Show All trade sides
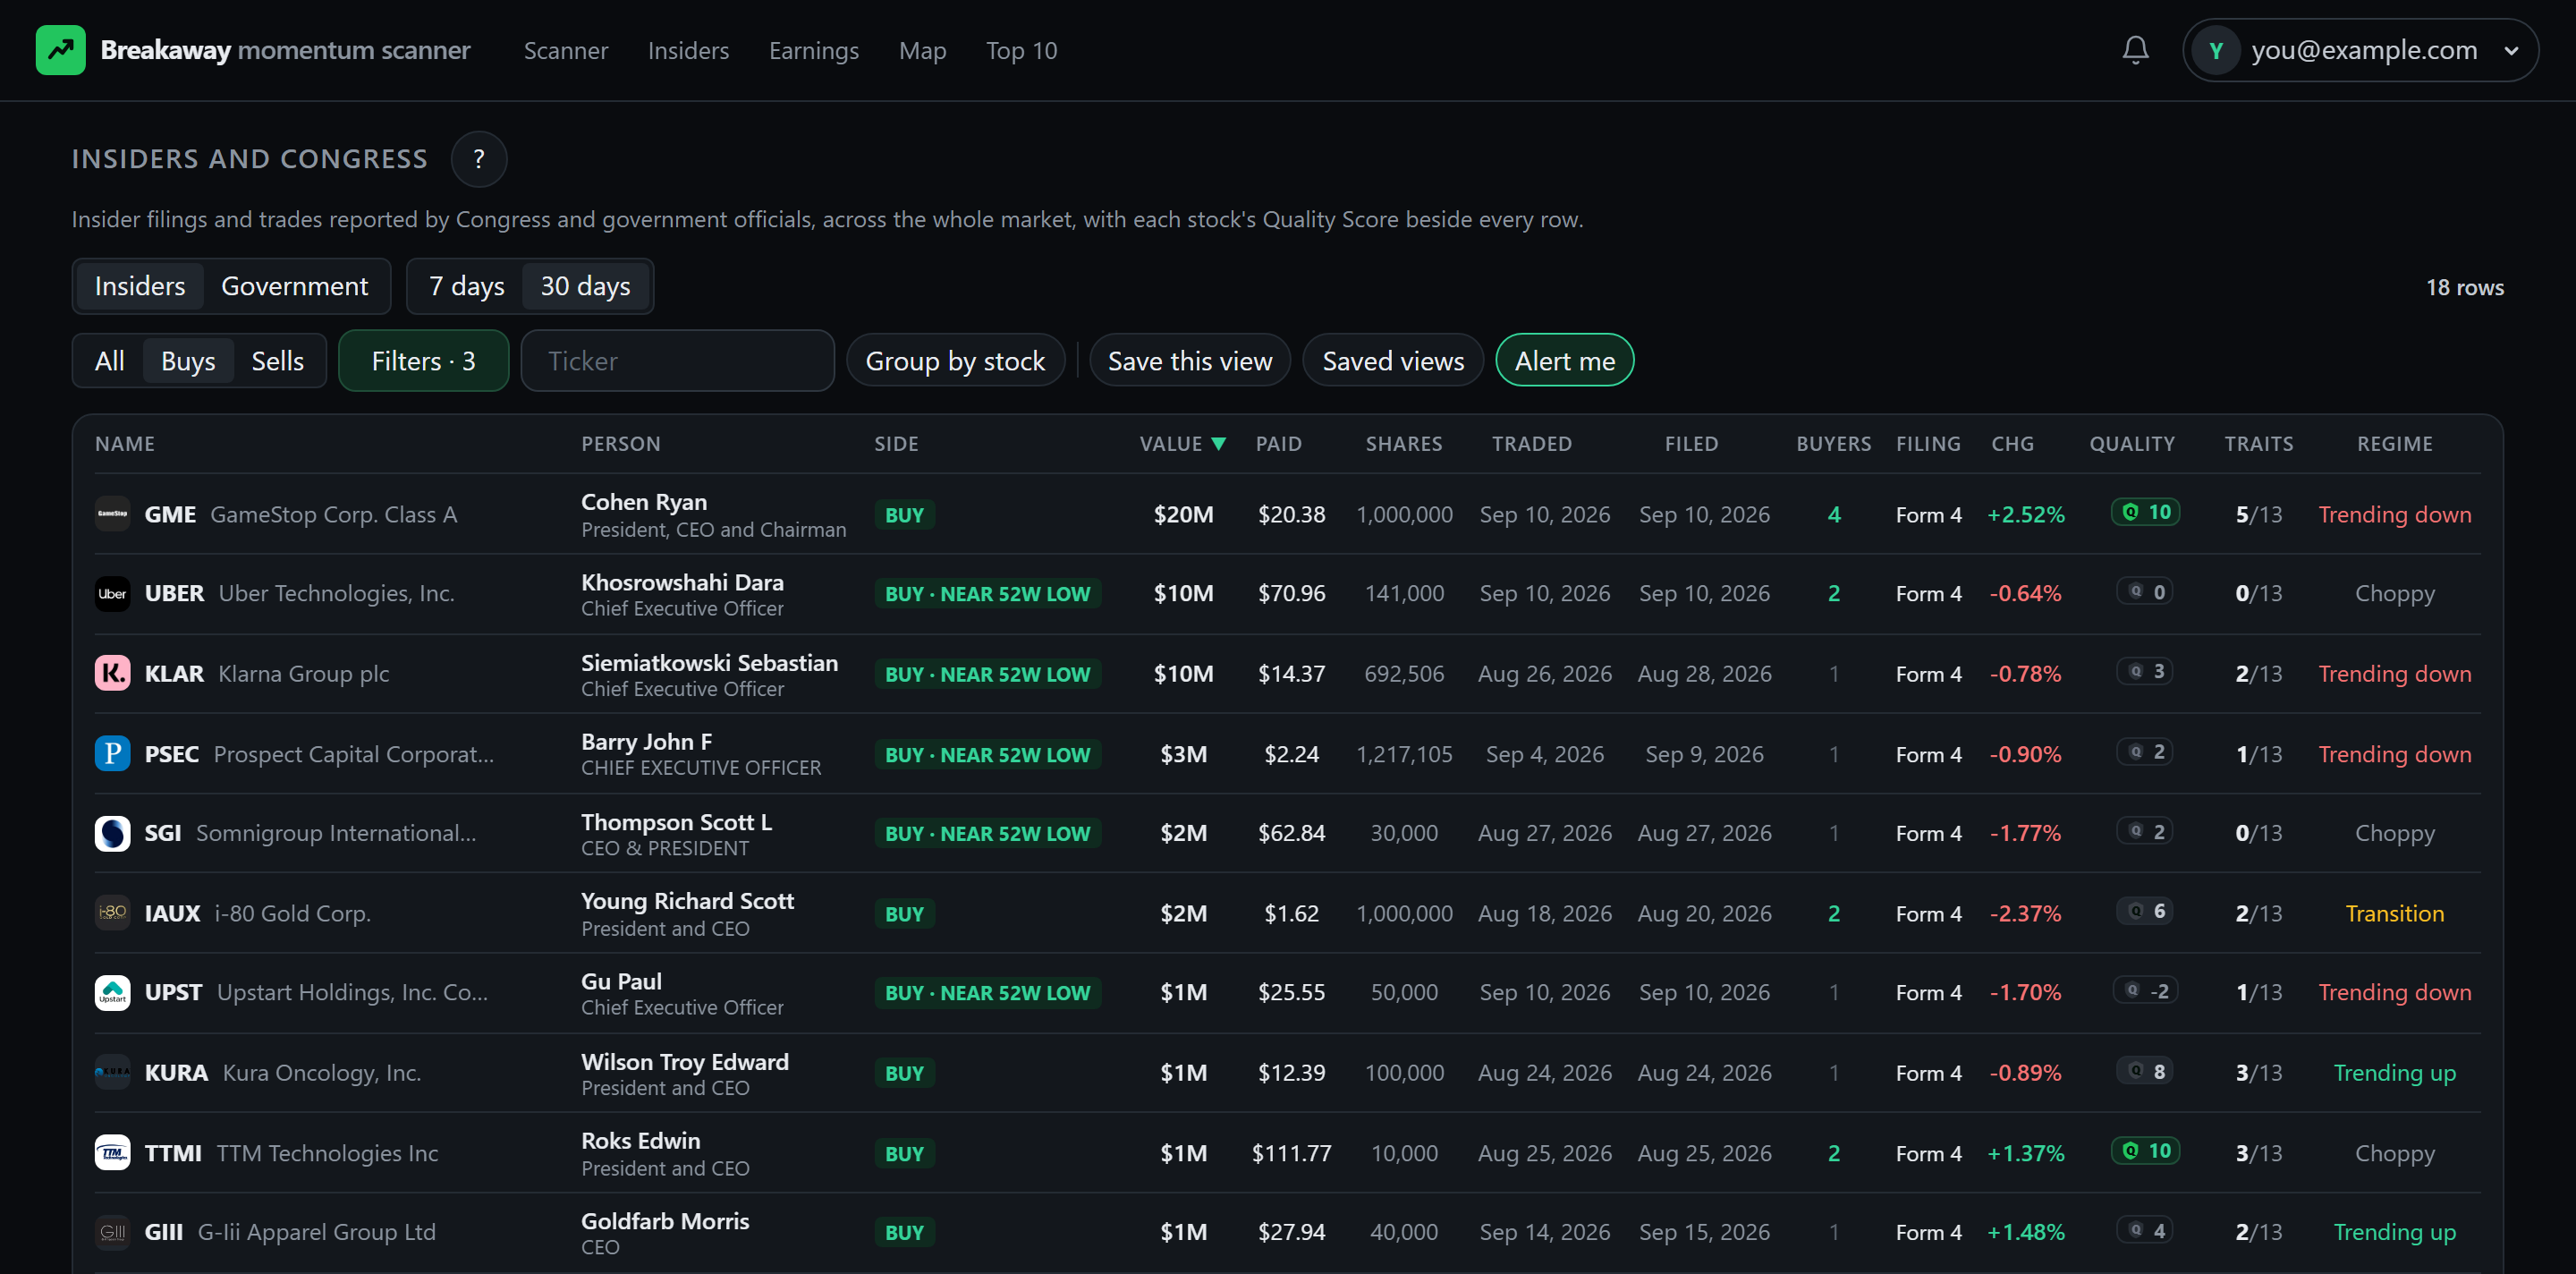 point(109,361)
